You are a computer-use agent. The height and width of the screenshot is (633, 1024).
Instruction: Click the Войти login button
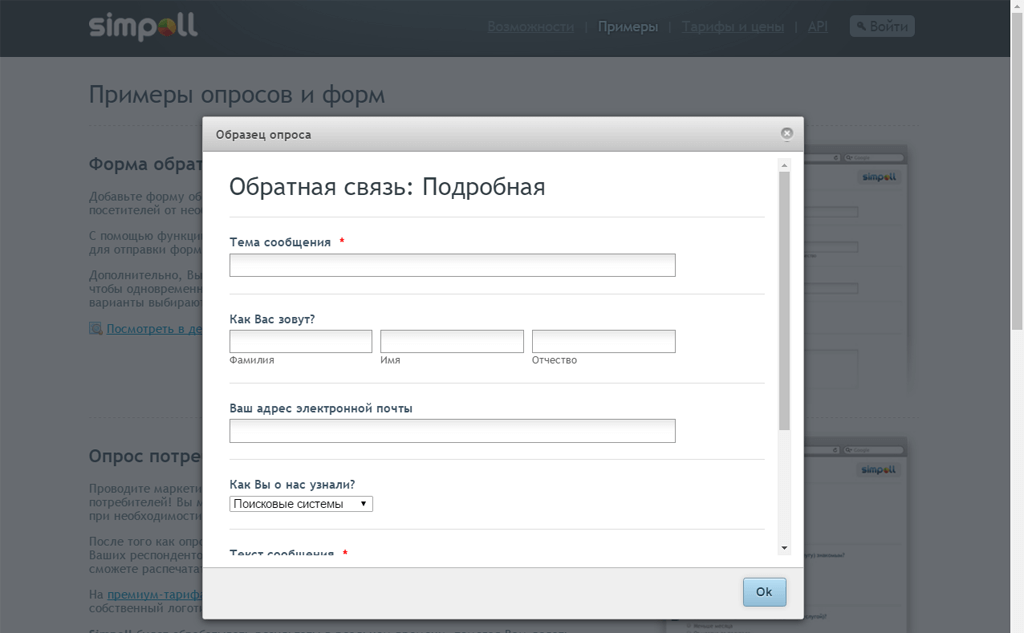(x=881, y=27)
